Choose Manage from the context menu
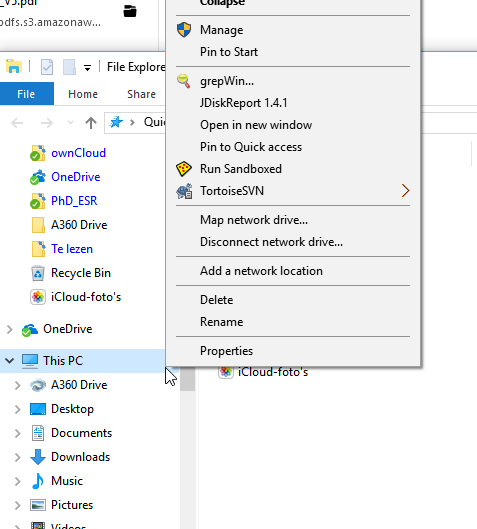477x529 pixels. [x=292, y=30]
